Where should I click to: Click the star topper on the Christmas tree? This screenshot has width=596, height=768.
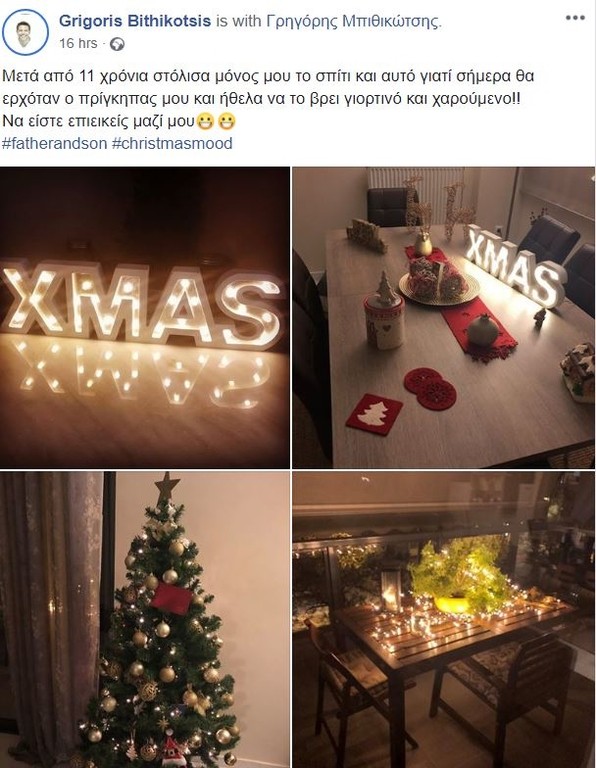167,487
